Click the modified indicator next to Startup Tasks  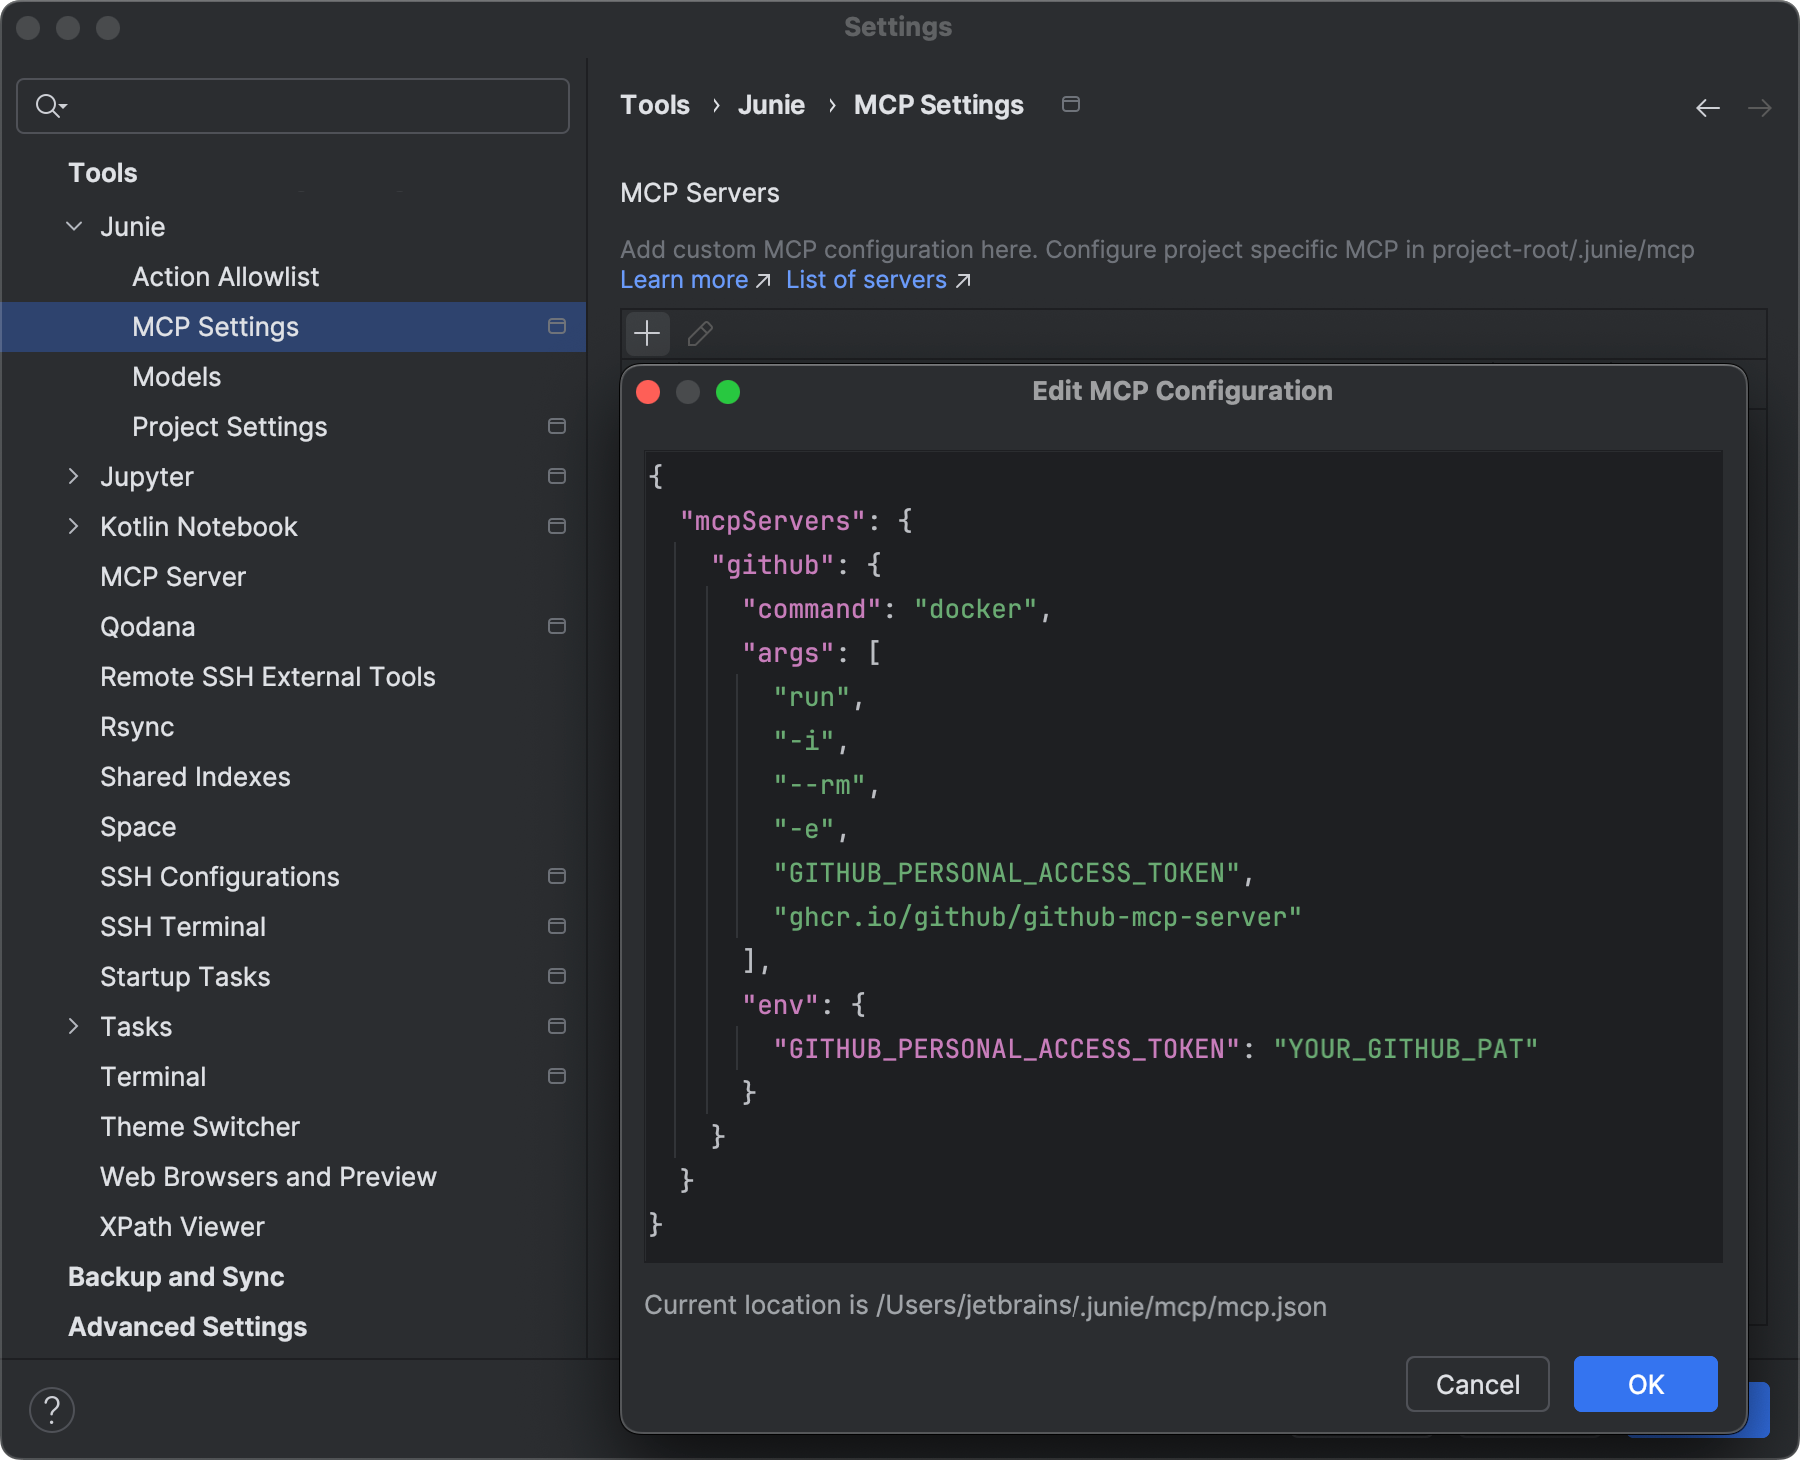tap(557, 976)
